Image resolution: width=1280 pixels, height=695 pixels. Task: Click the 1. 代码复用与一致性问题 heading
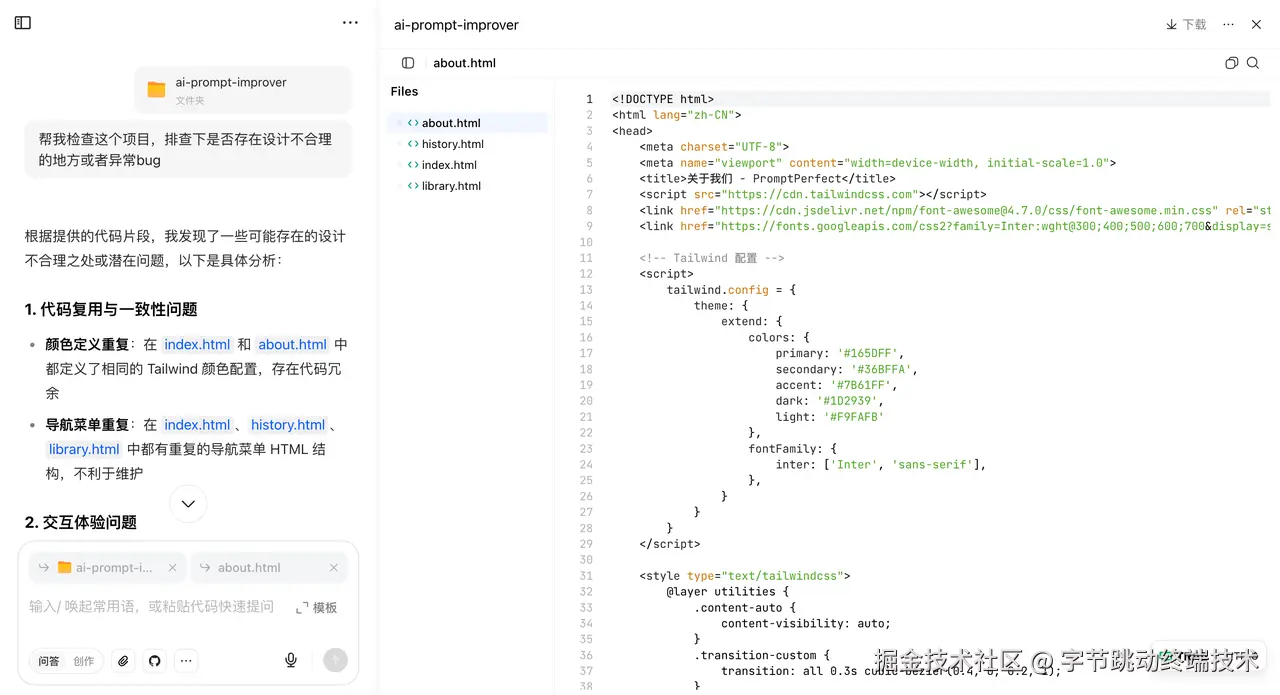pos(111,309)
